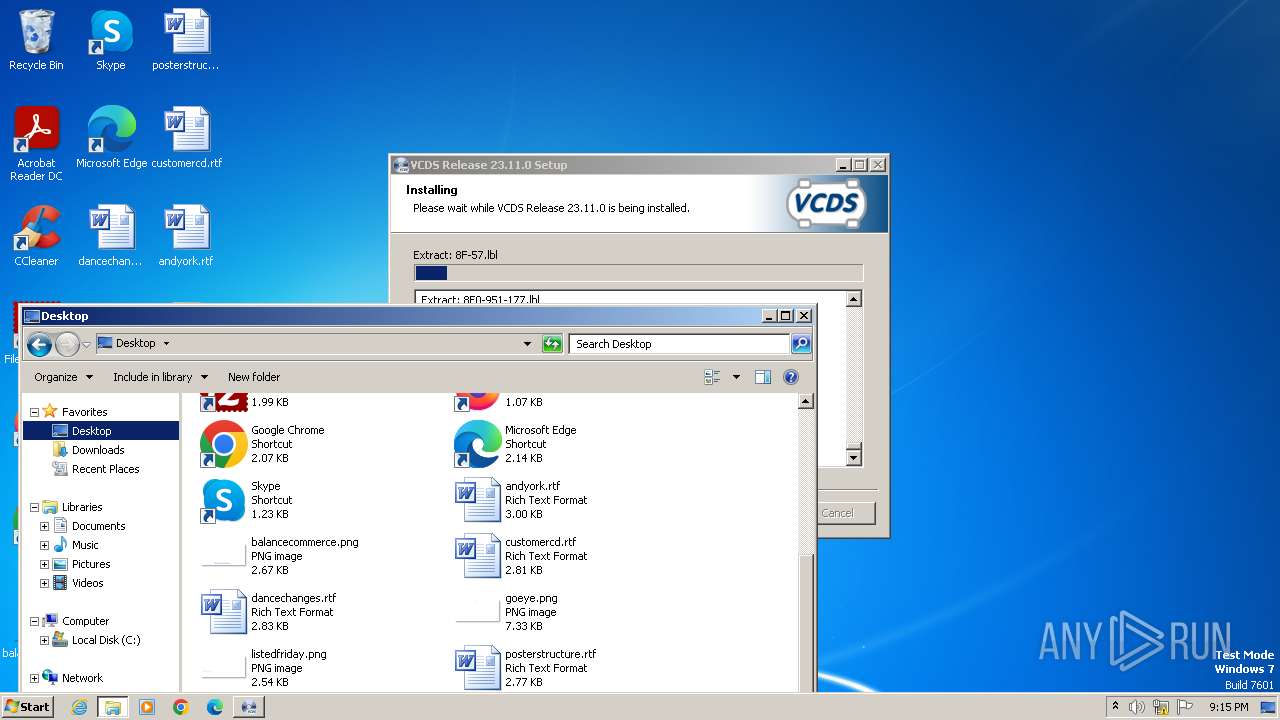Open the Skype desktop shortcut
This screenshot has height=720, width=1280.
110,40
